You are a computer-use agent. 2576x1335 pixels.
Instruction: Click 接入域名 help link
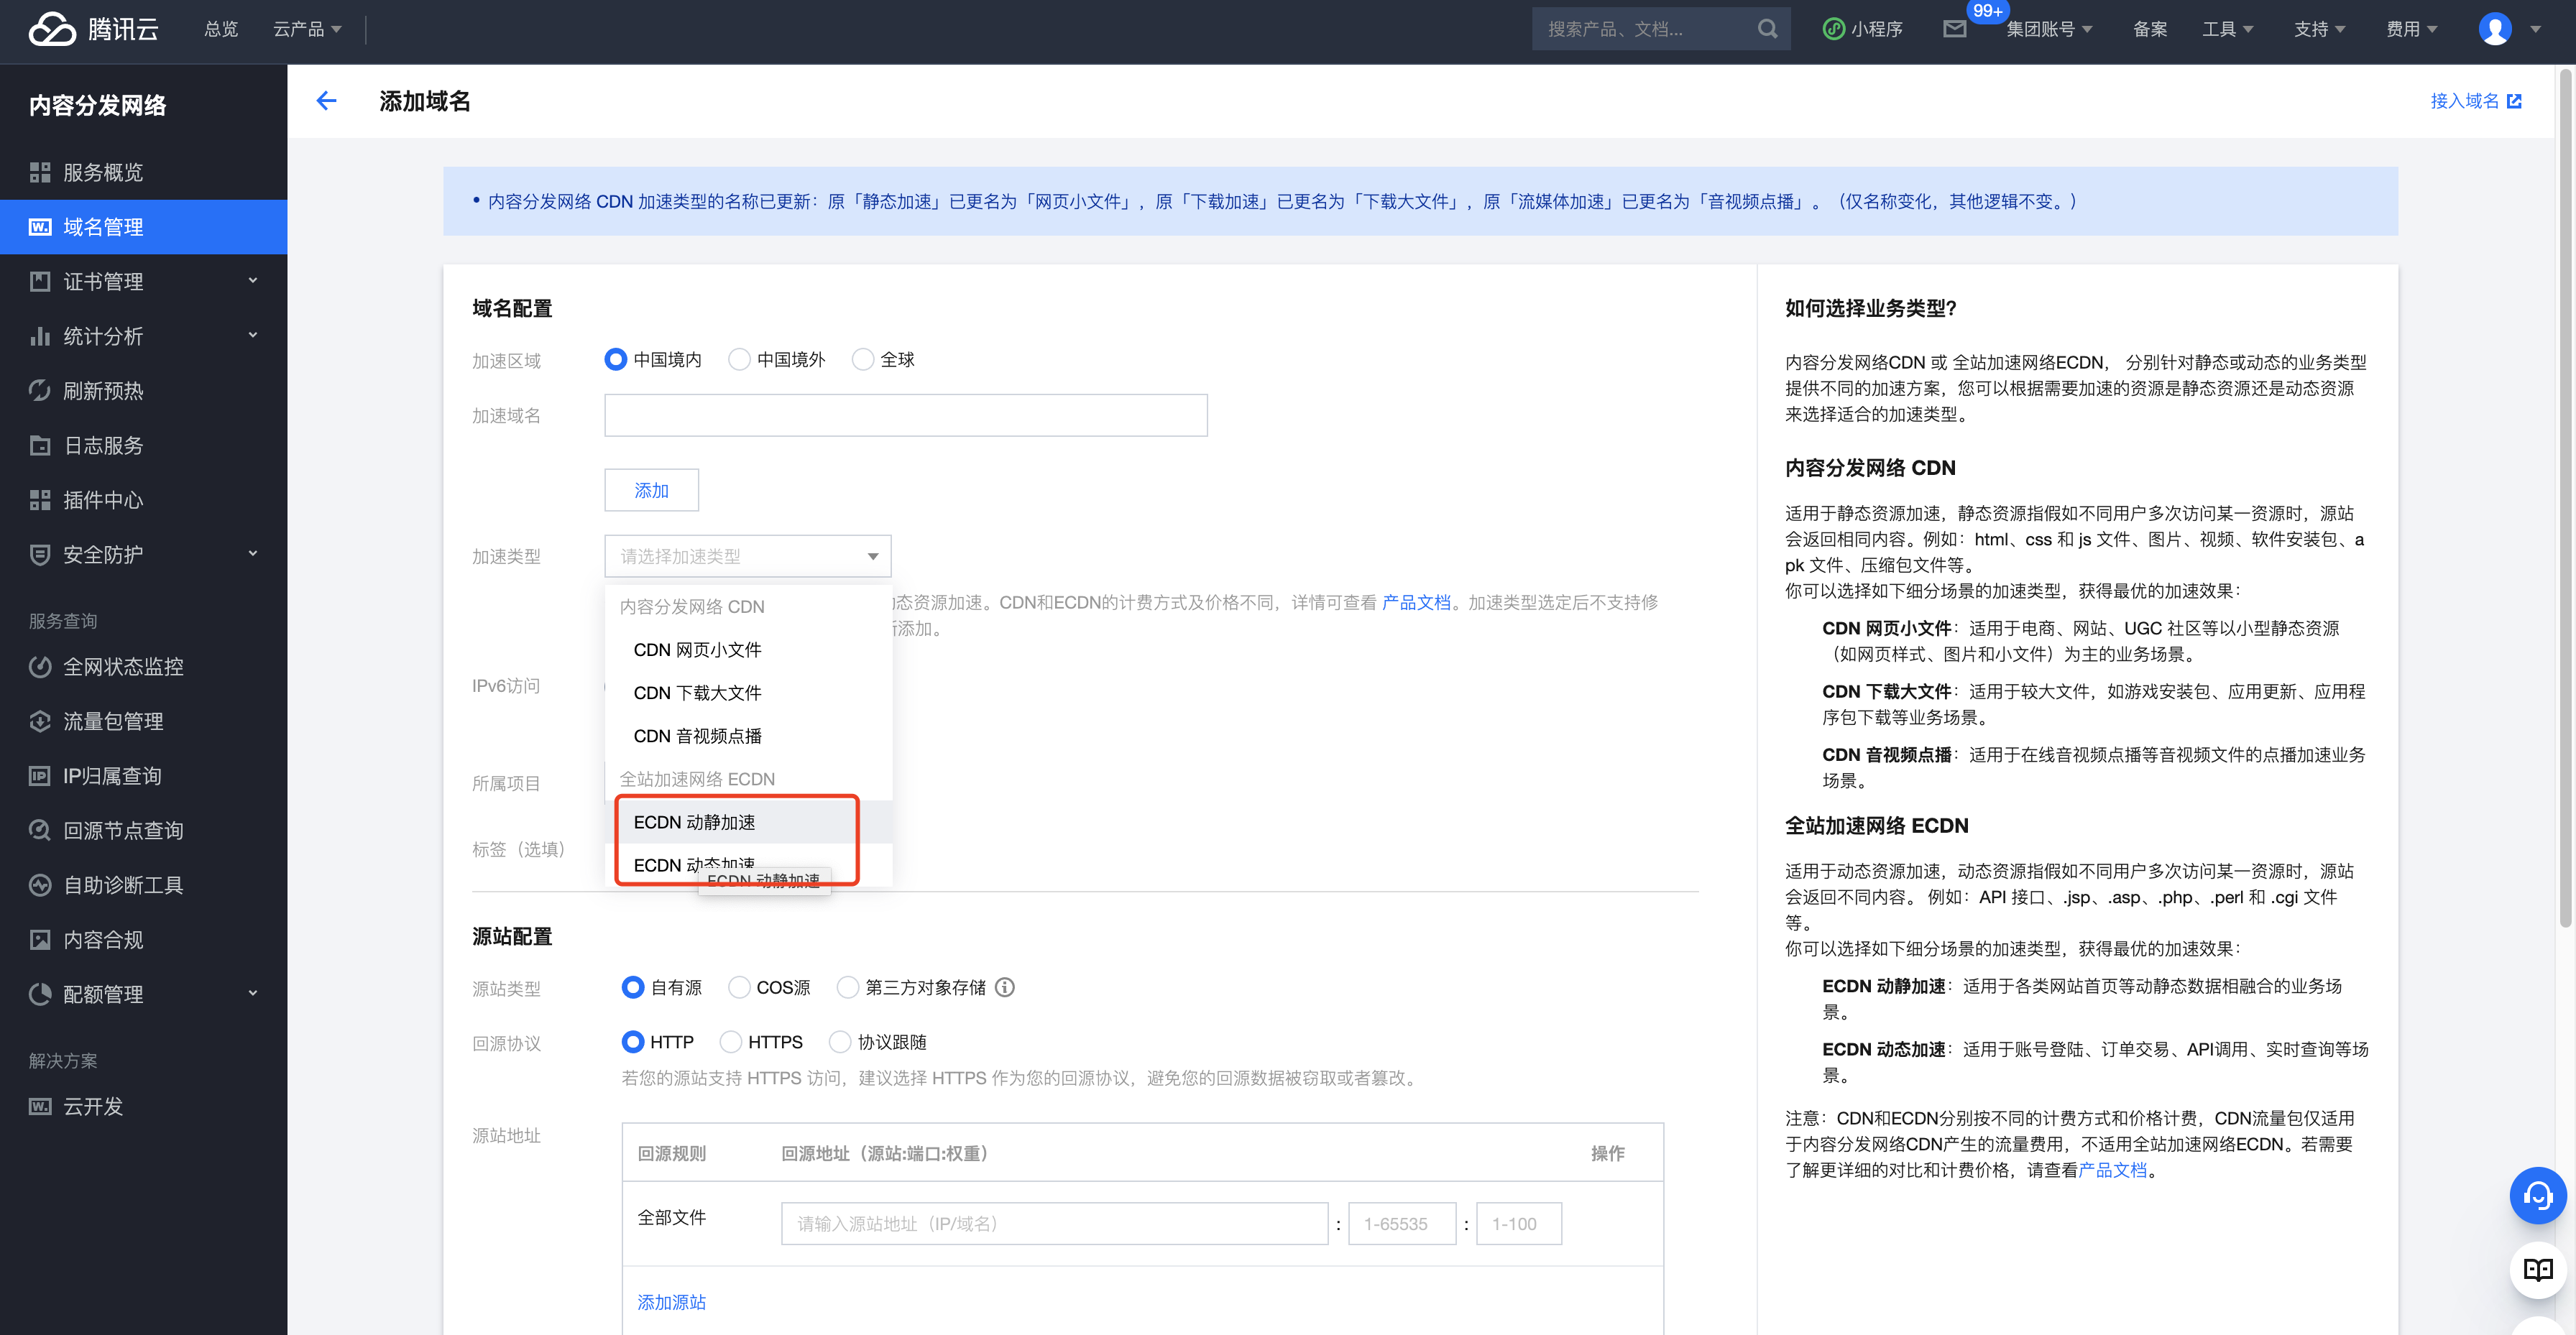pyautogui.click(x=2464, y=101)
